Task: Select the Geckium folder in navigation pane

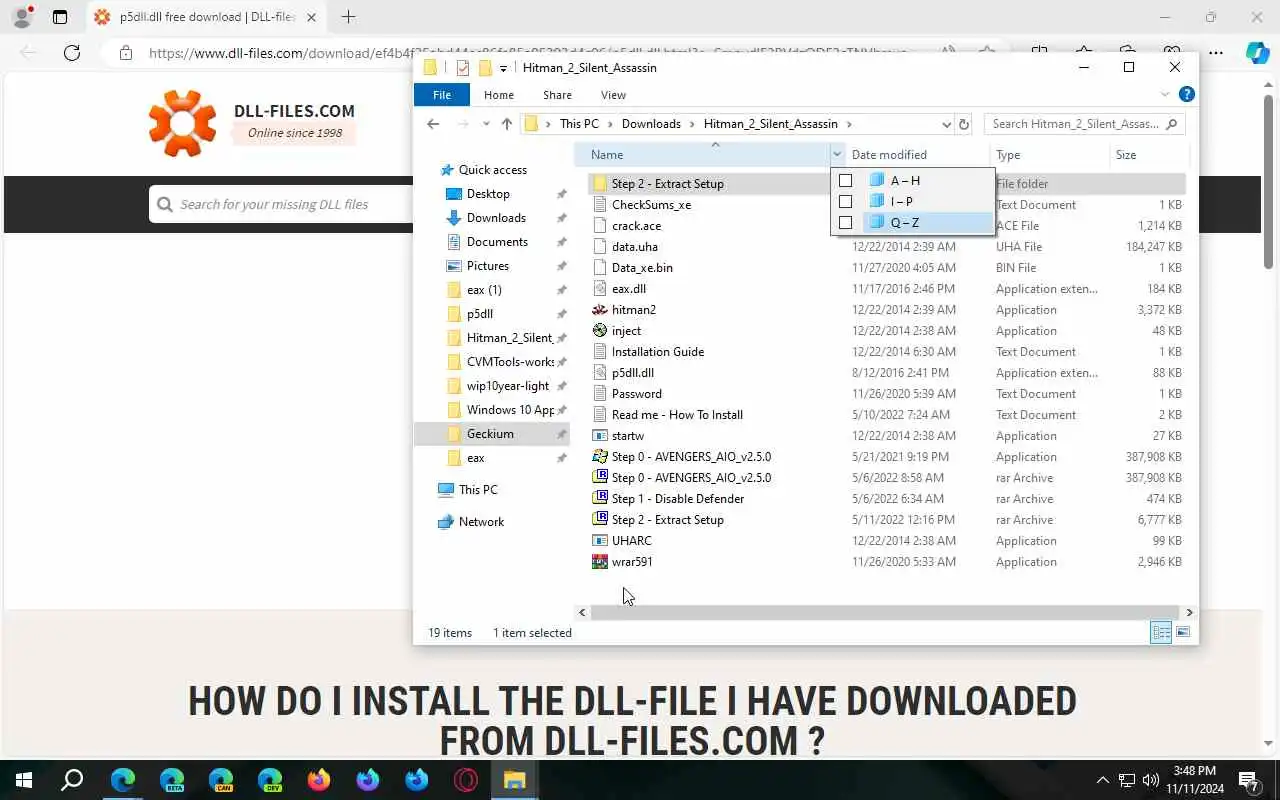Action: [x=490, y=434]
